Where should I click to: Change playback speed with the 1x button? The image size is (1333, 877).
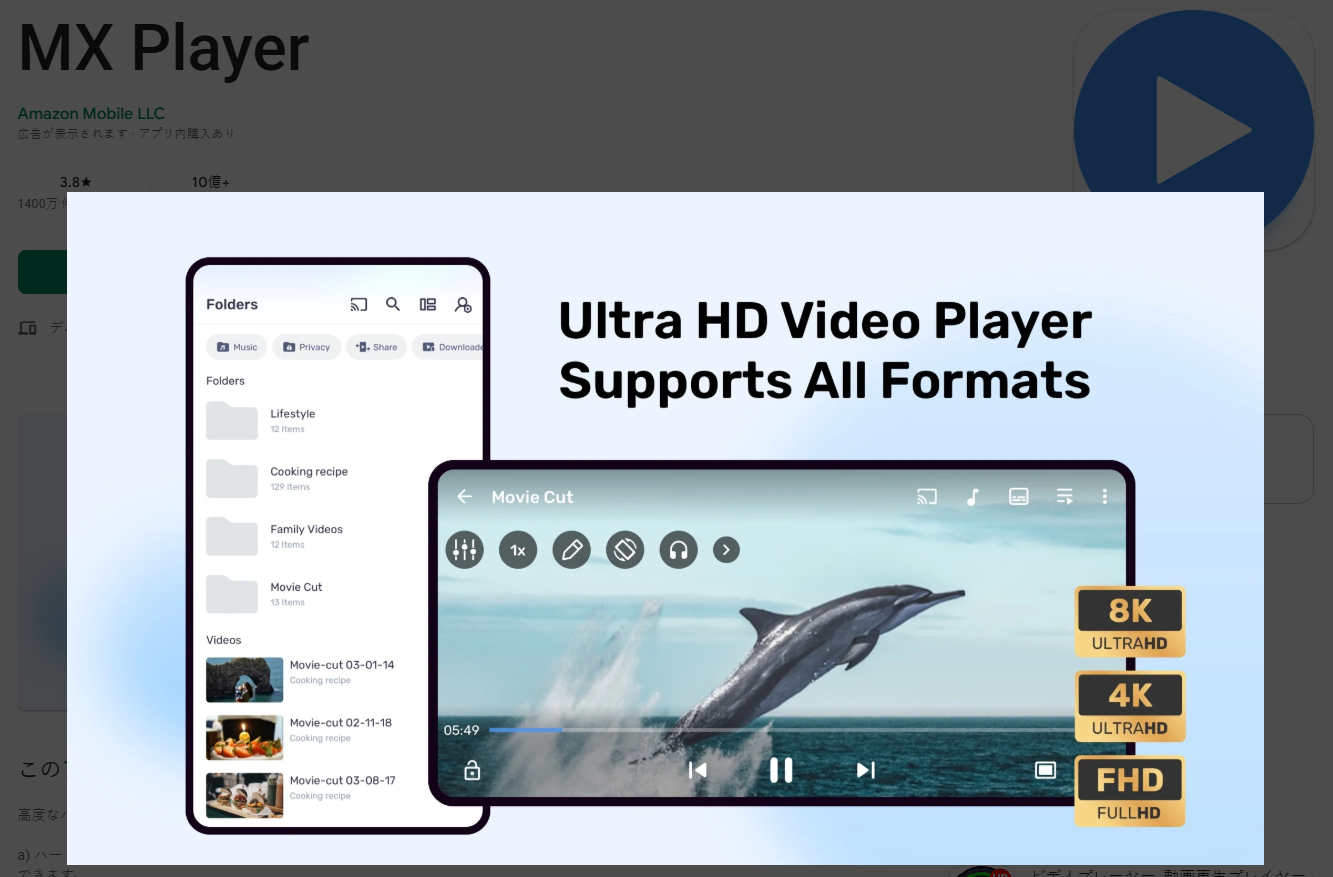[x=518, y=550]
